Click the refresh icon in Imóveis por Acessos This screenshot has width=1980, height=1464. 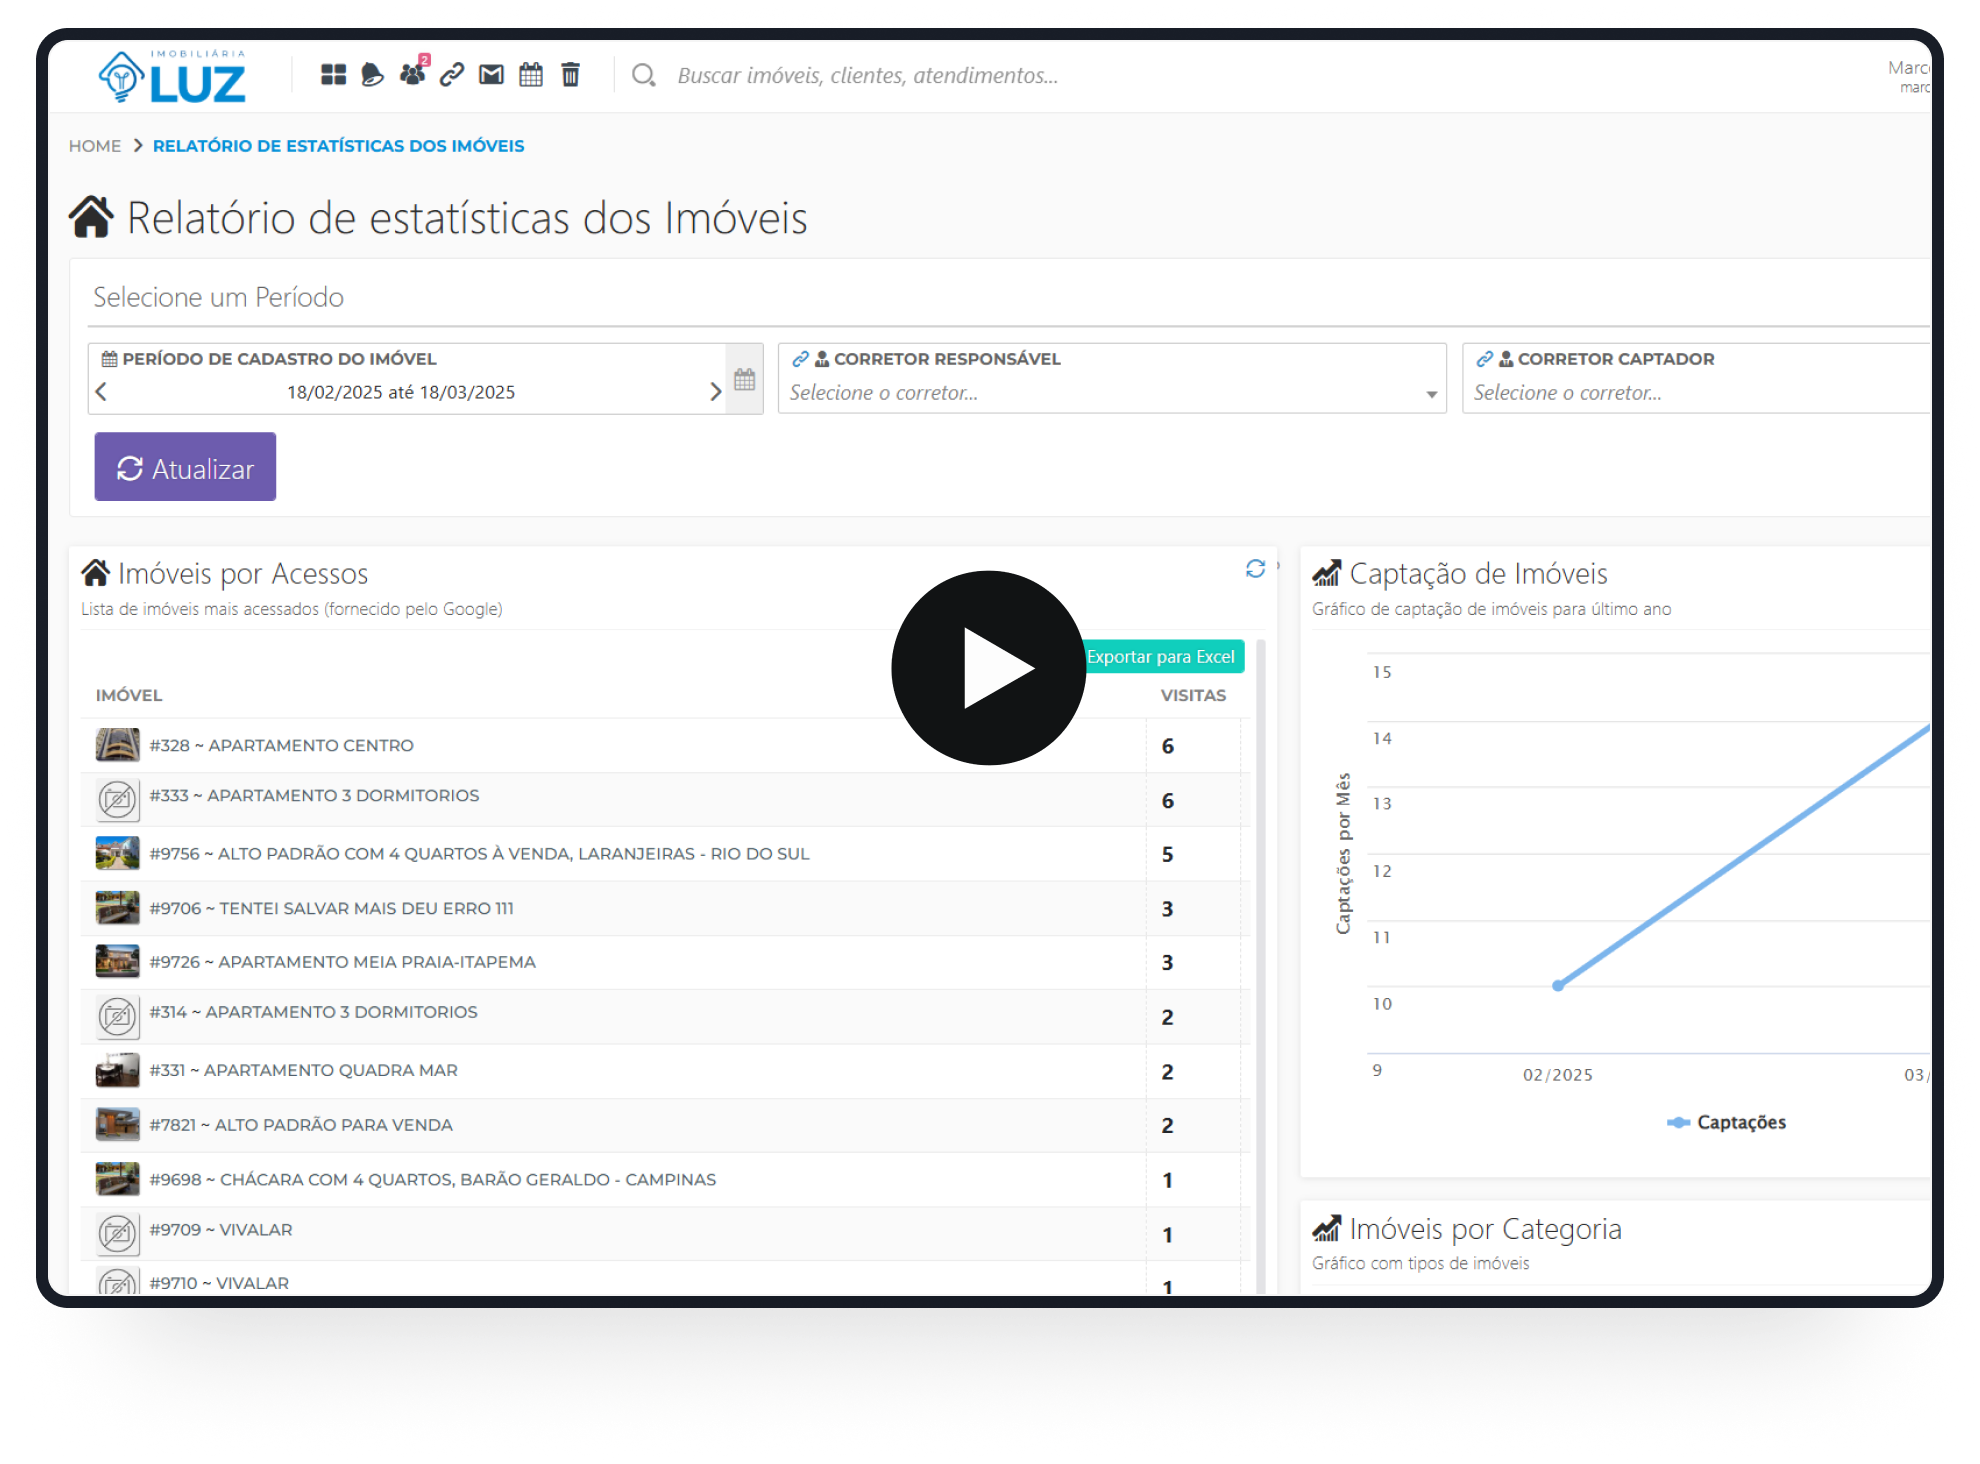coord(1255,569)
